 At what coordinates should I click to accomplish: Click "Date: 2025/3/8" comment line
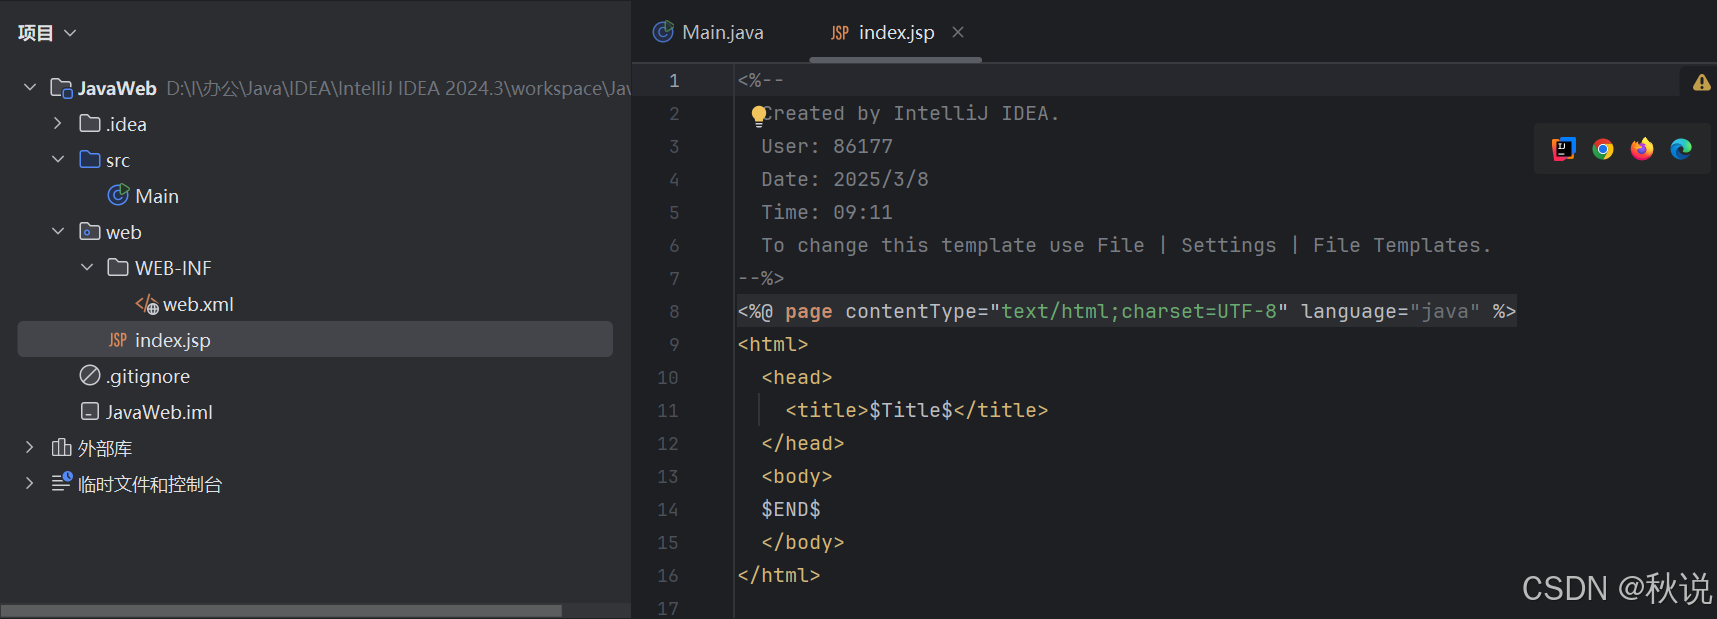tap(845, 179)
